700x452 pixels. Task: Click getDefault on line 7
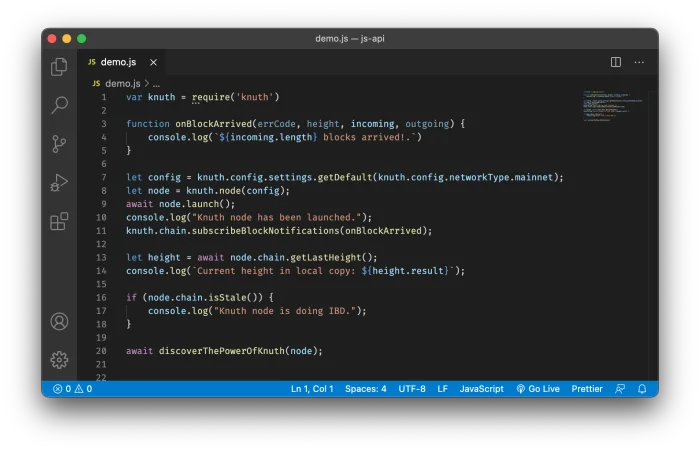tap(345, 177)
